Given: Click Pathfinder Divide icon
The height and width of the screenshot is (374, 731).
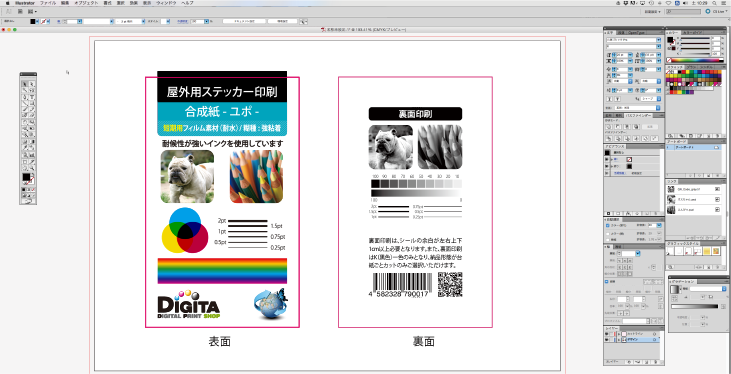Looking at the screenshot, I should [609, 139].
